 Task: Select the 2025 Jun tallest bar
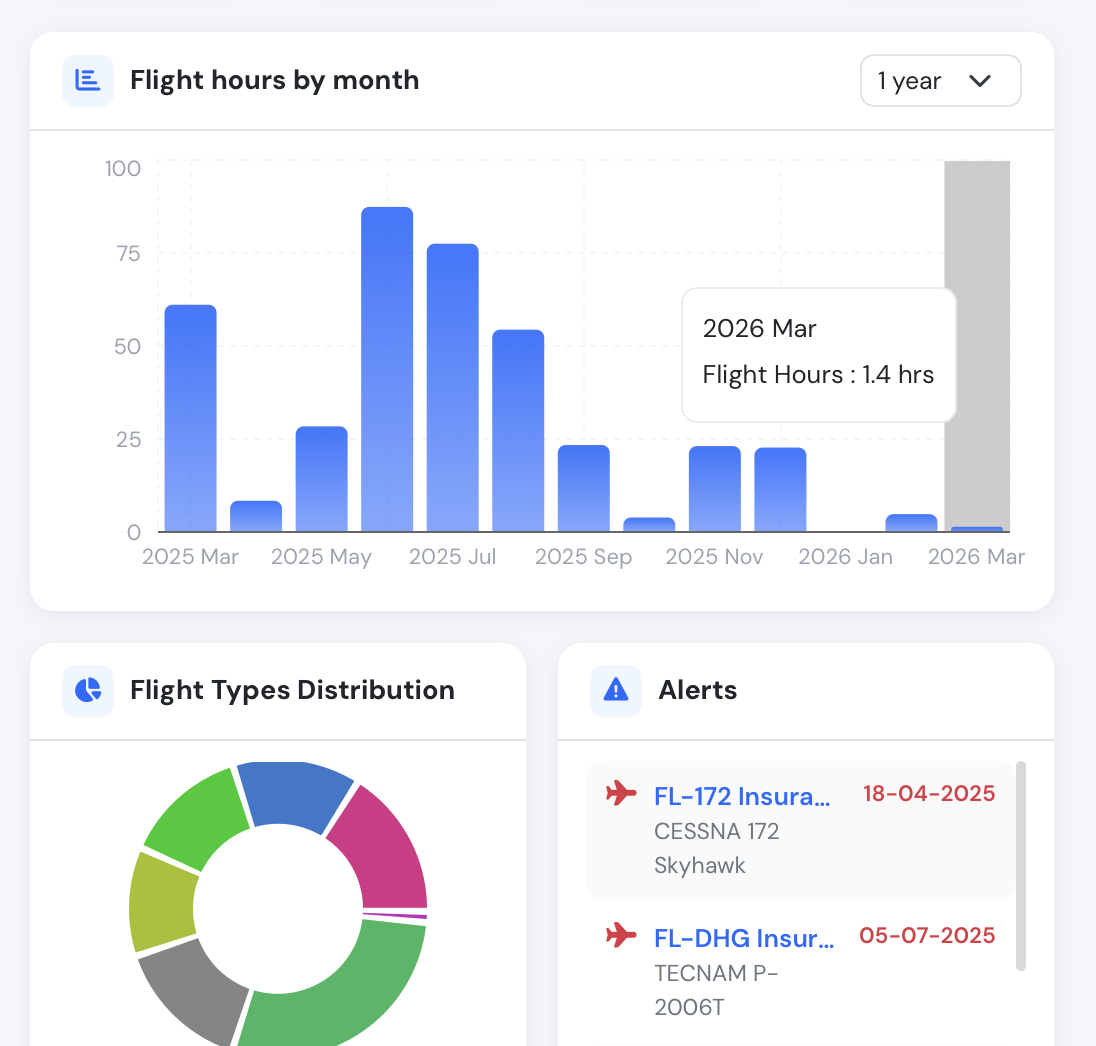(387, 369)
